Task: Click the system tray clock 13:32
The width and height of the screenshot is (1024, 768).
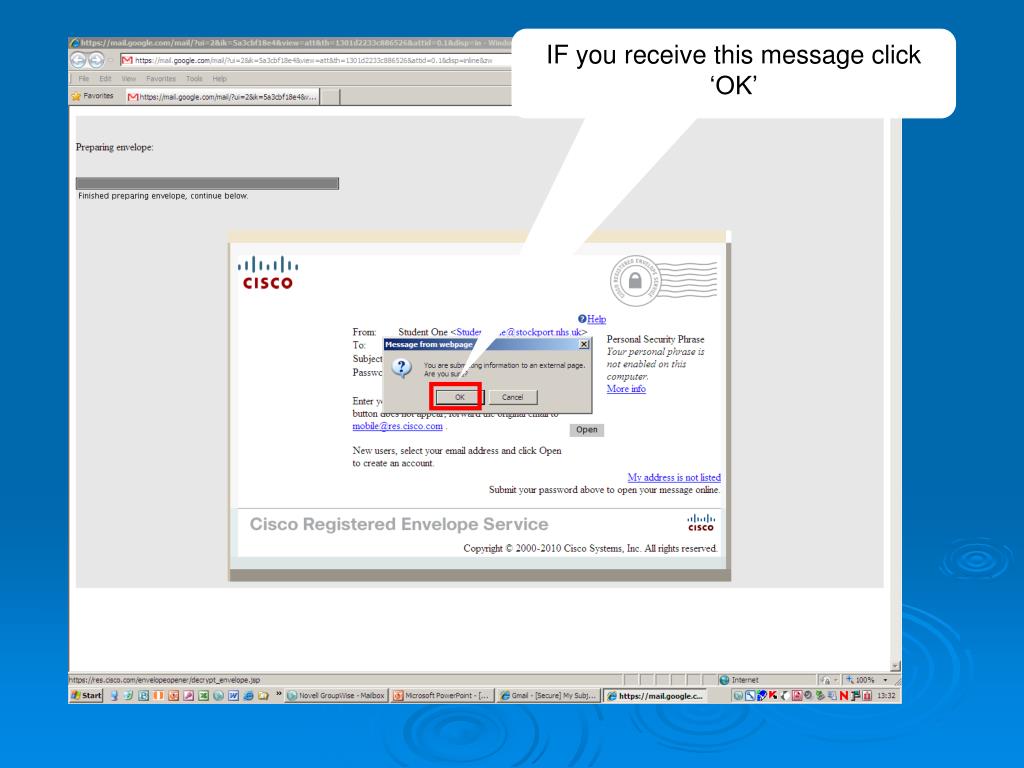Action: [886, 696]
